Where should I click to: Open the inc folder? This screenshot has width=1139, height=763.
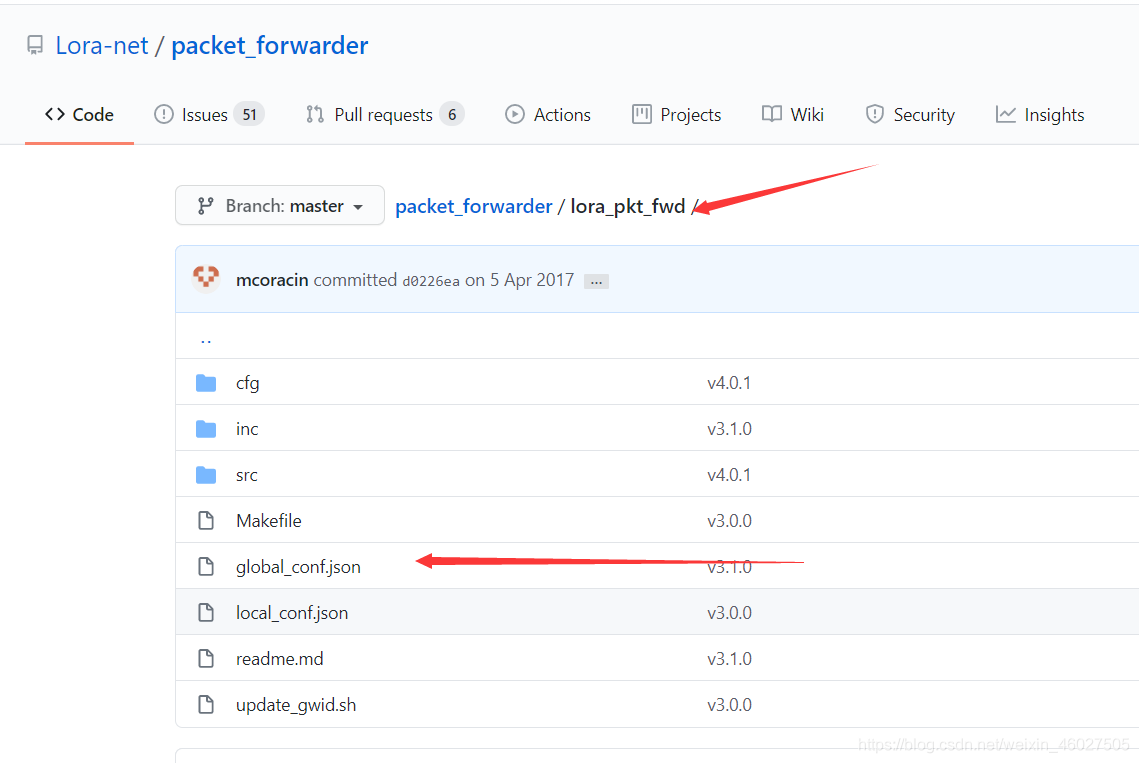pos(247,429)
